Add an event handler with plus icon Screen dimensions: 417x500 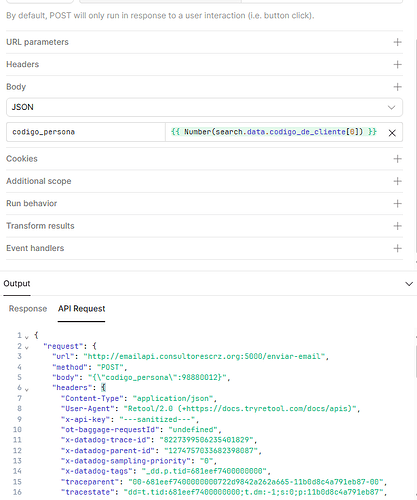[x=397, y=248]
